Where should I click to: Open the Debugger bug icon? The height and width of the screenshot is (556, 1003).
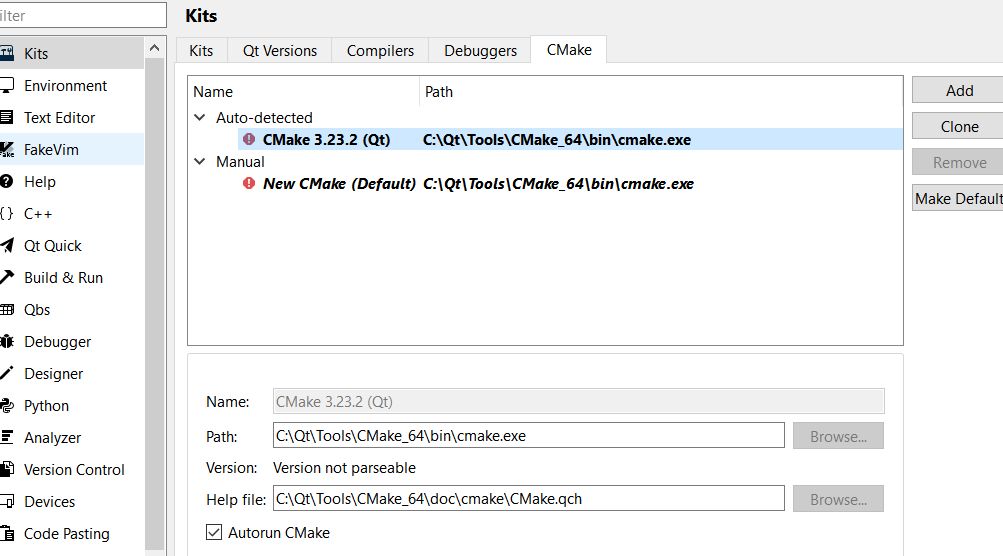(6, 341)
